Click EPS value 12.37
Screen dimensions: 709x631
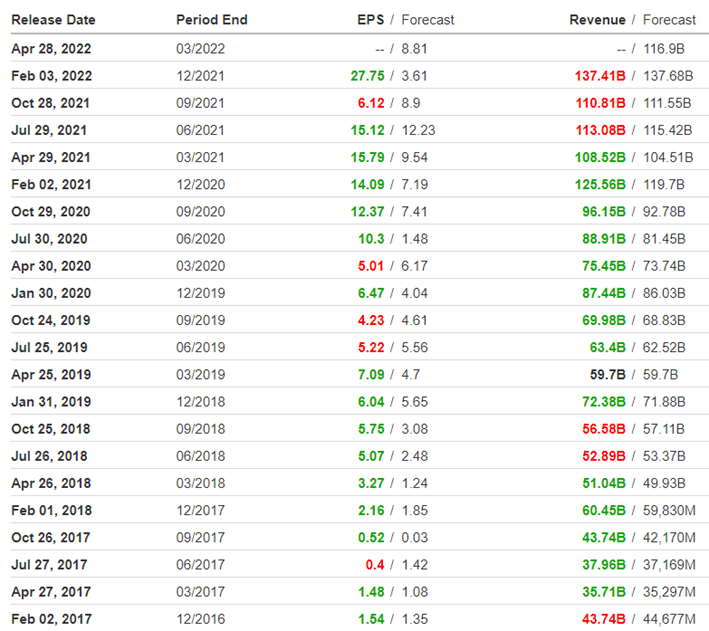[x=367, y=212]
